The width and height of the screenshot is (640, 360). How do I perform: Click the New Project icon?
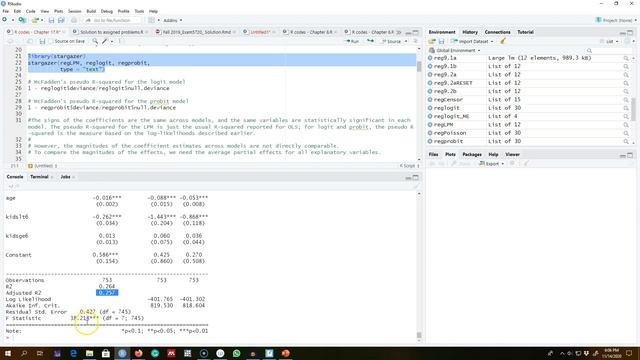click(22, 20)
